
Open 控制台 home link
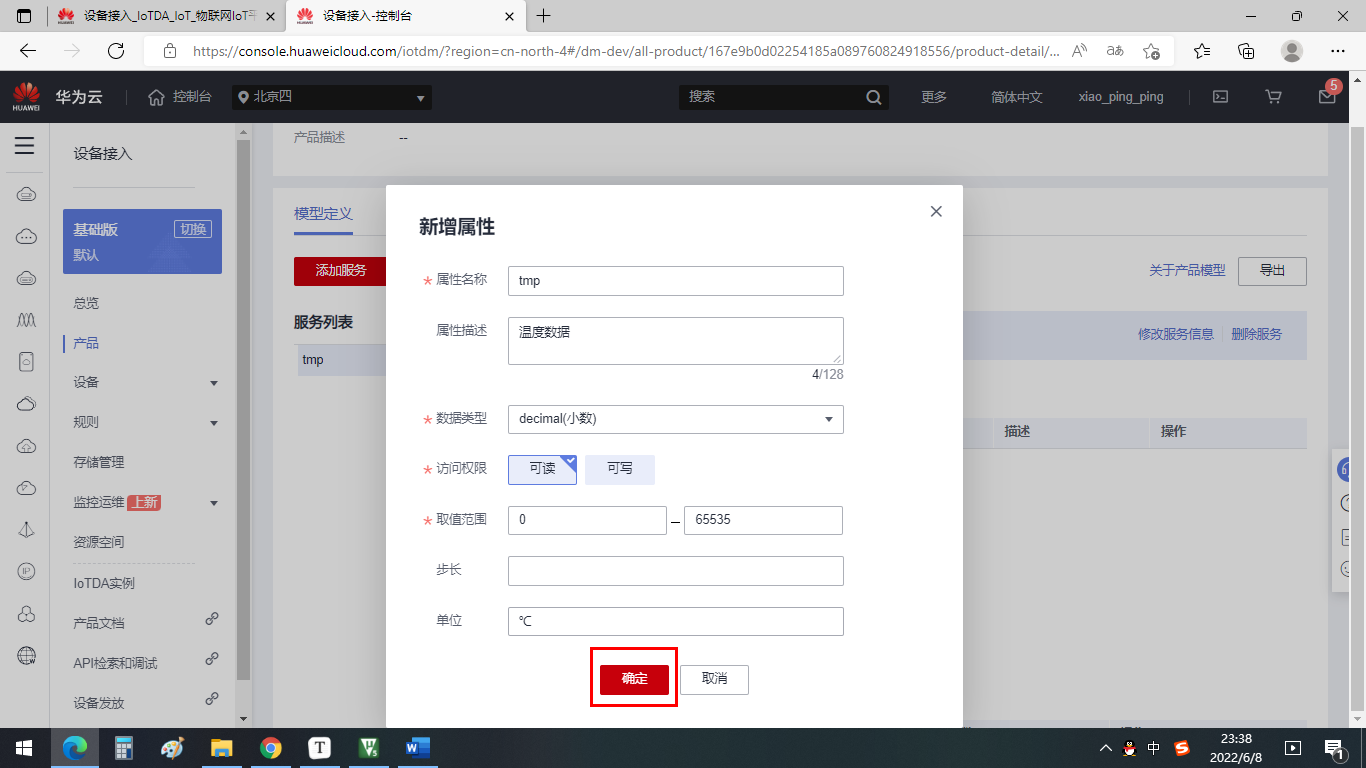(180, 97)
